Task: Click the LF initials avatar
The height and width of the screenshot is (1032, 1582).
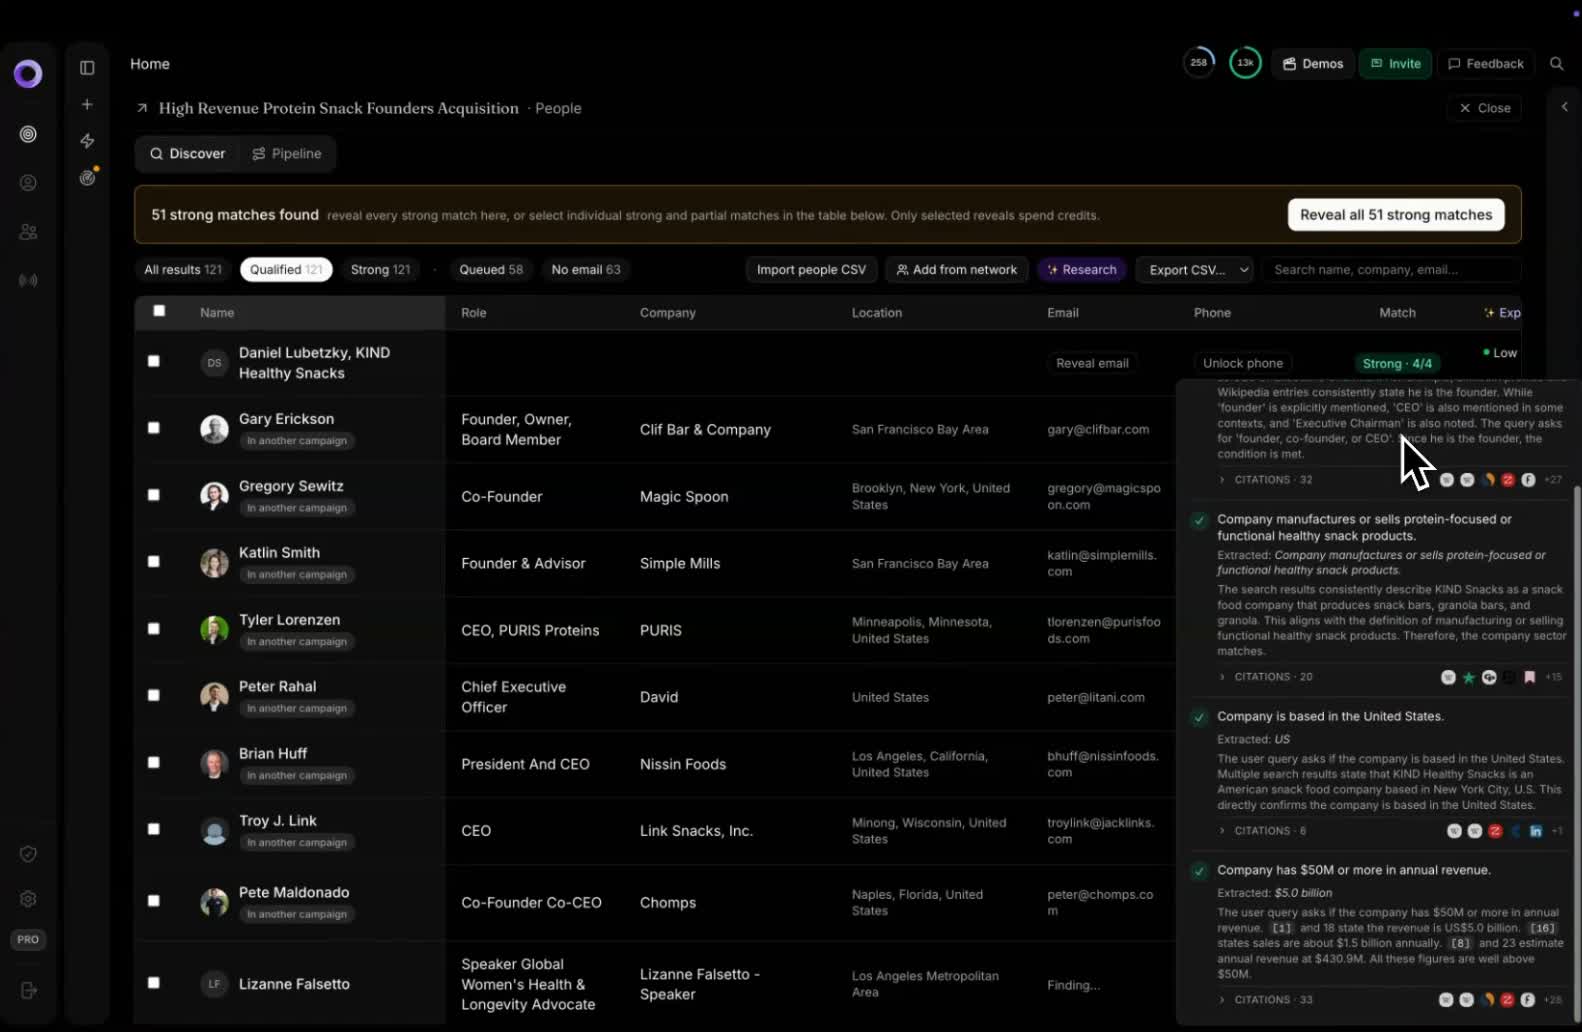Action: [x=214, y=984]
